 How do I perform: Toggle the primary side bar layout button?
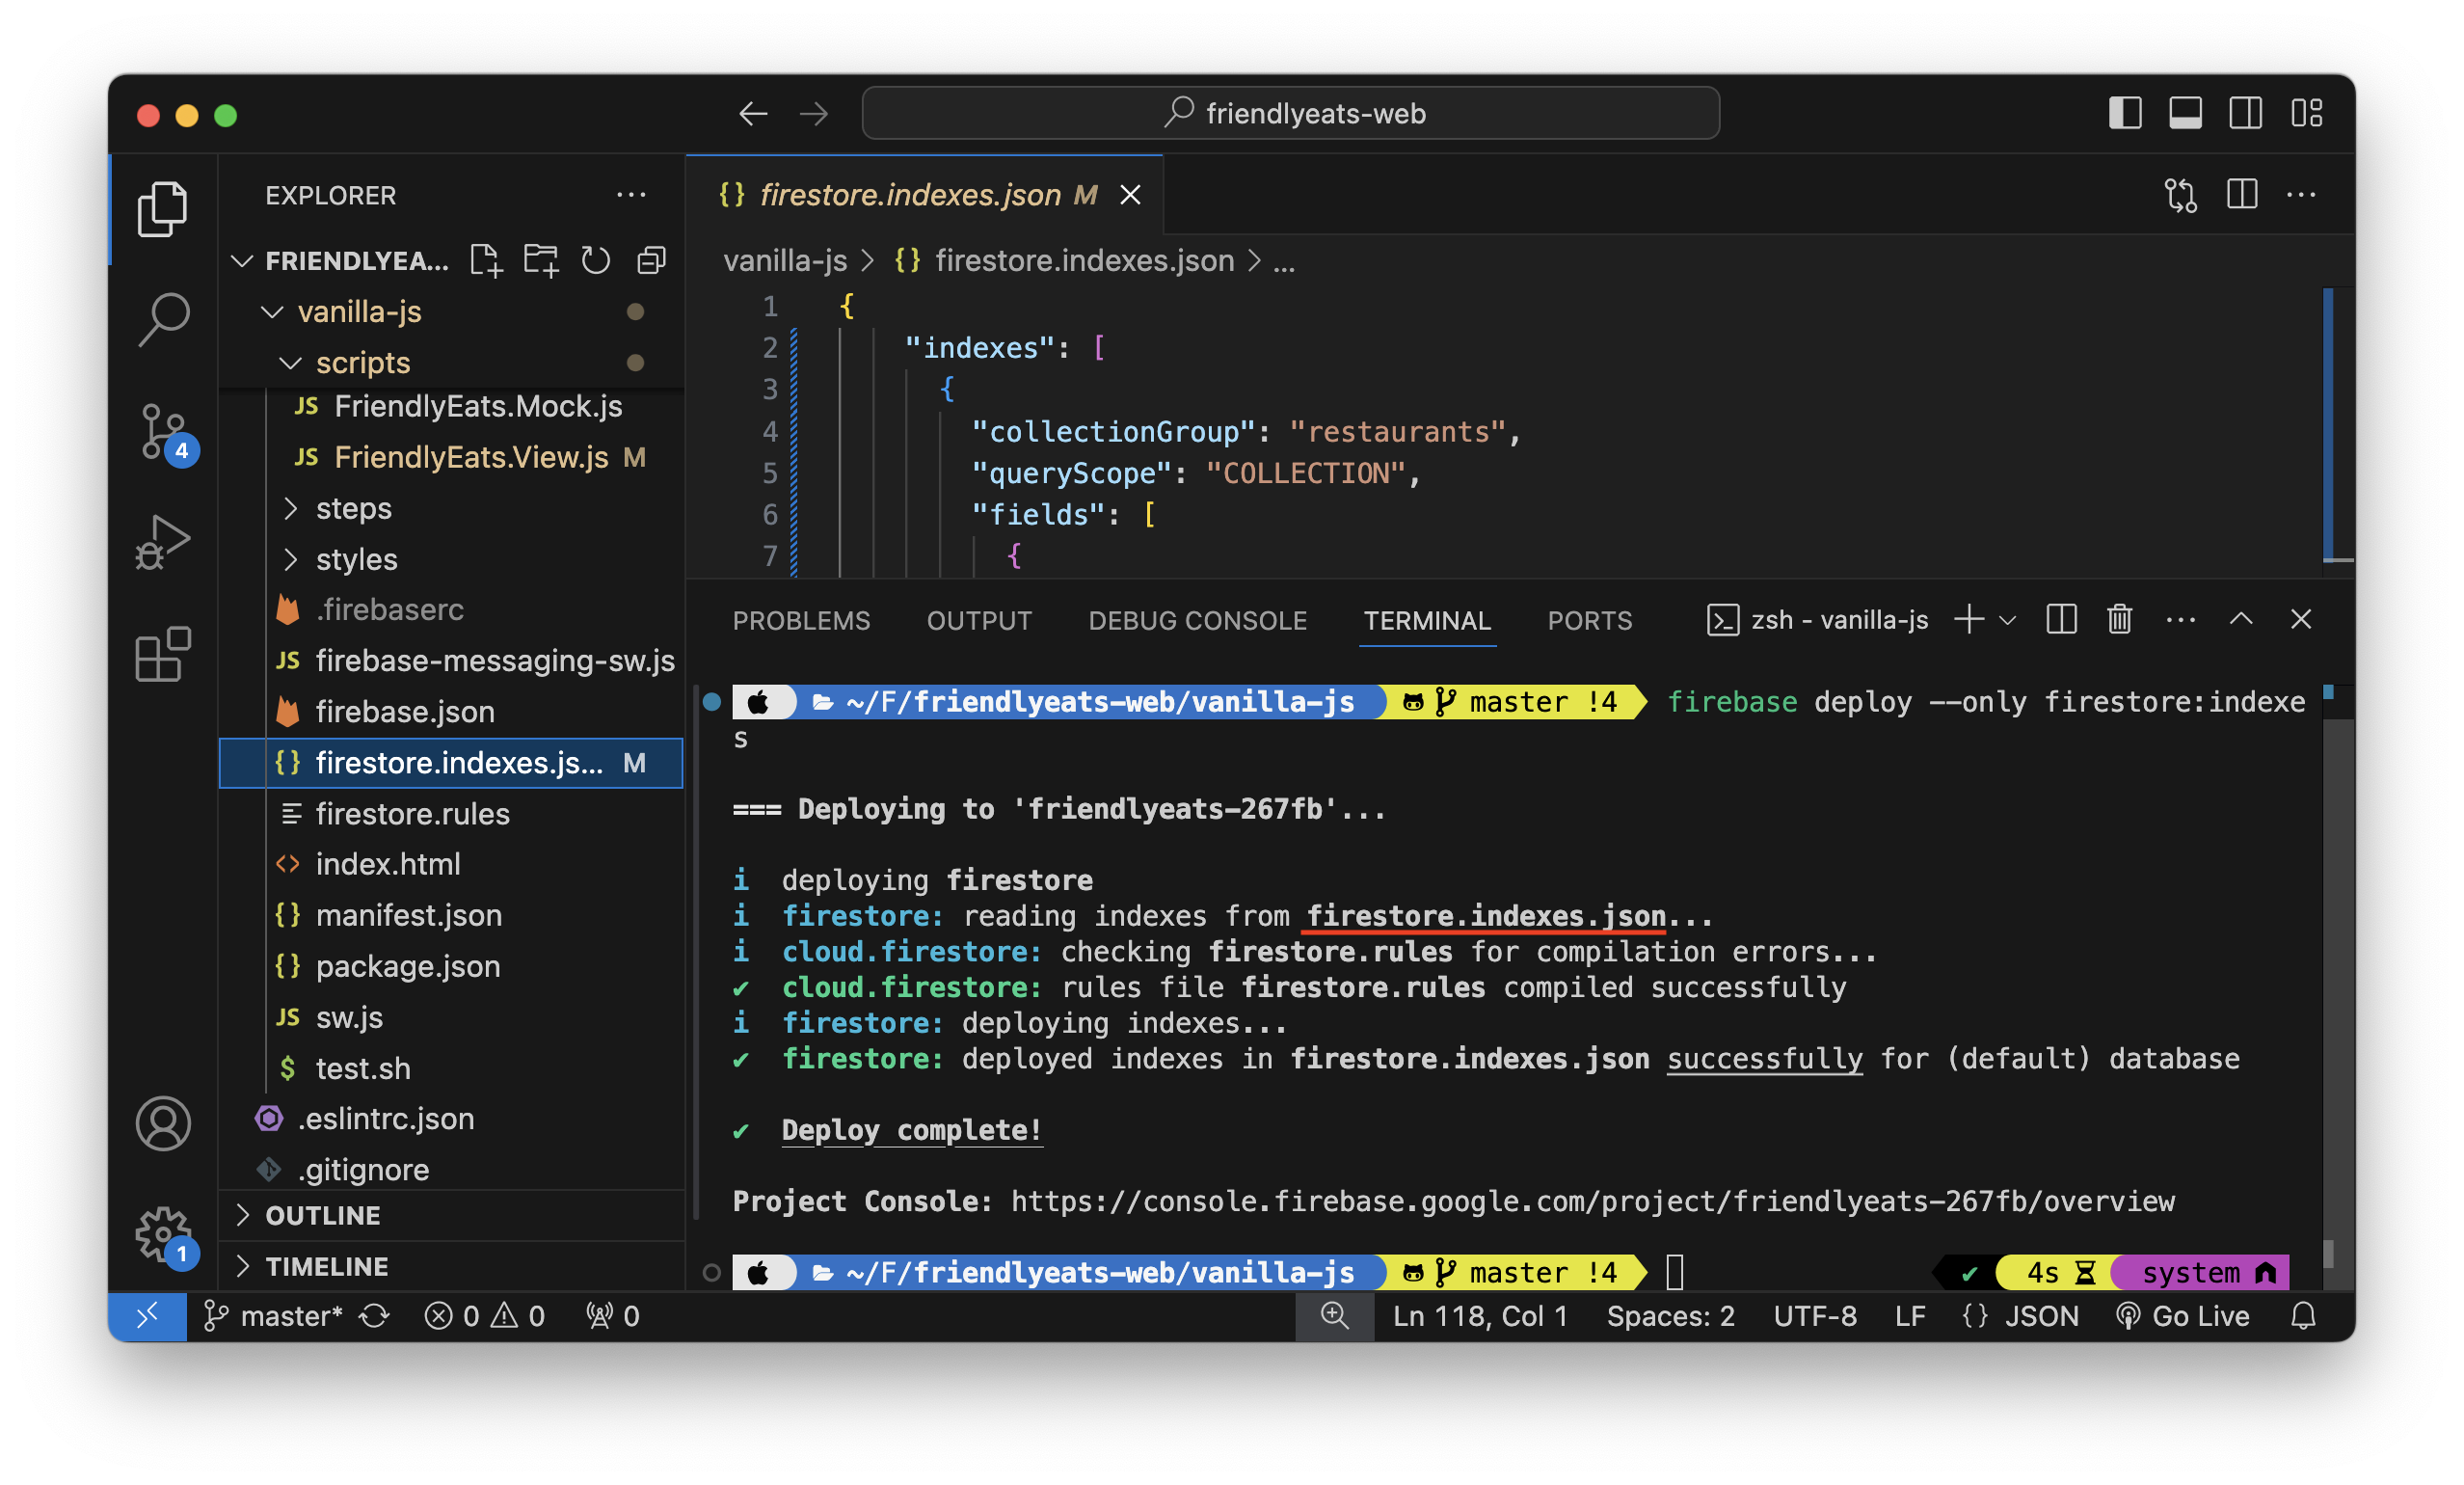(2125, 113)
